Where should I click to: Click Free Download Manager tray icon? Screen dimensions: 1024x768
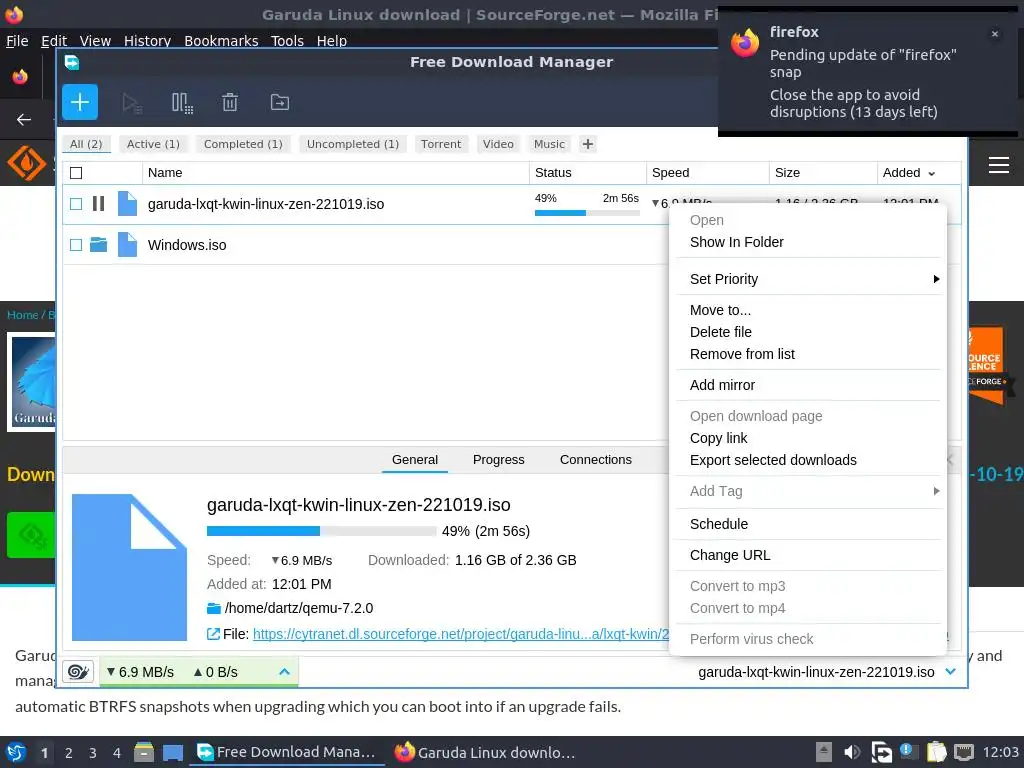(881, 752)
